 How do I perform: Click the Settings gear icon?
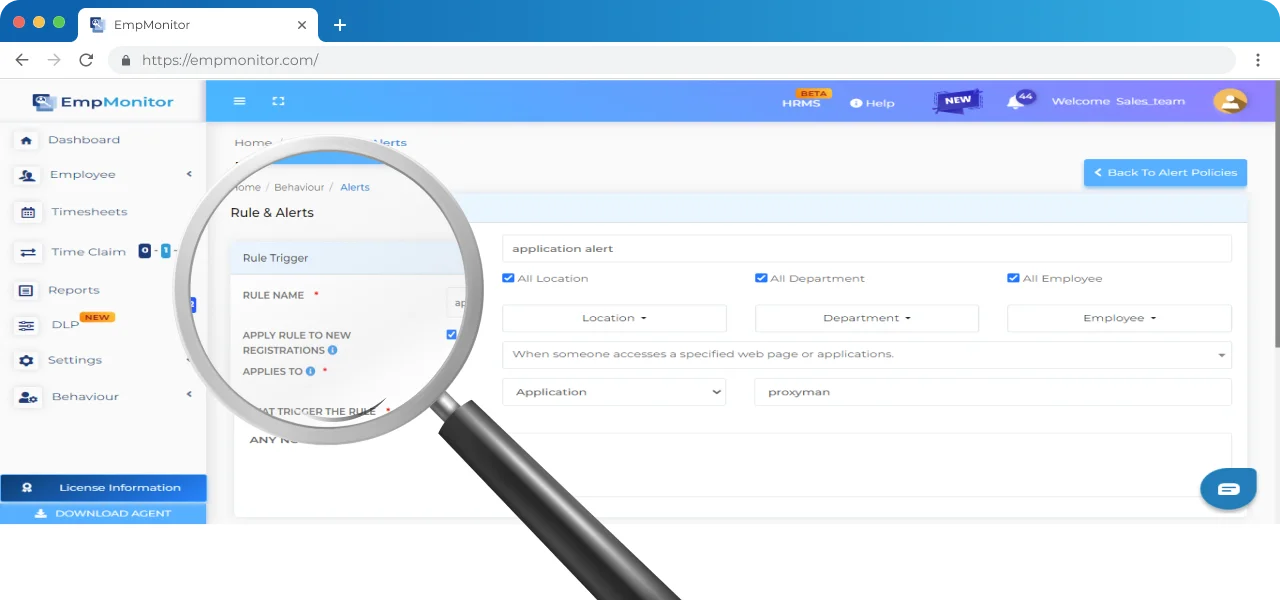pyautogui.click(x=27, y=360)
